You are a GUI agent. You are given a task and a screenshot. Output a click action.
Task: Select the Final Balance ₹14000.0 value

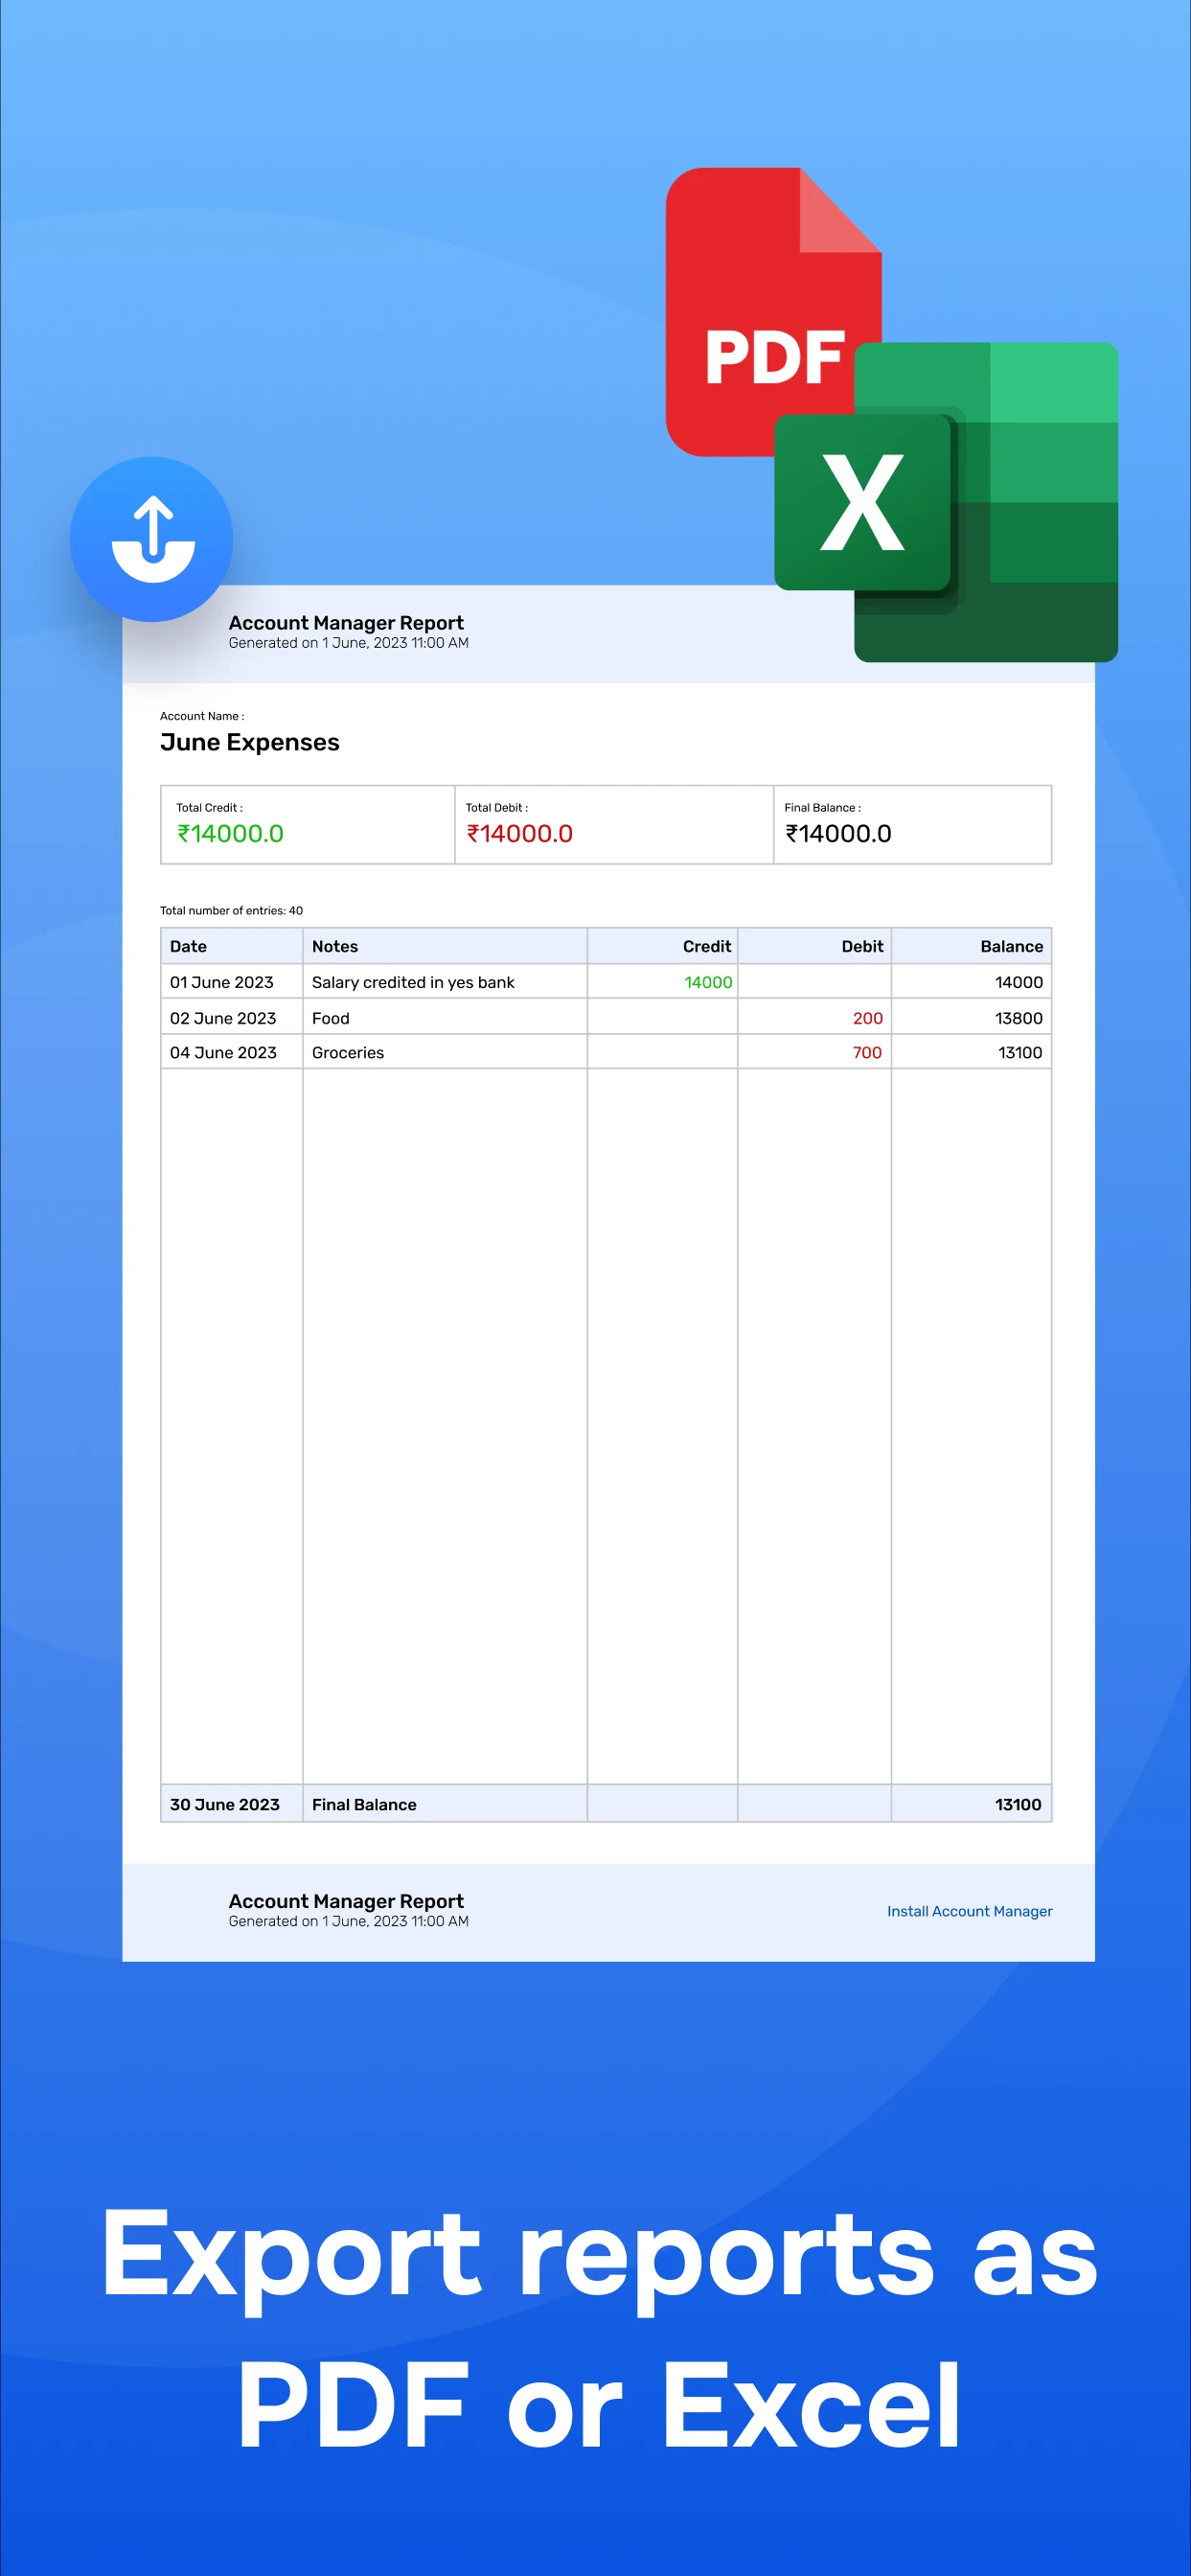point(838,833)
